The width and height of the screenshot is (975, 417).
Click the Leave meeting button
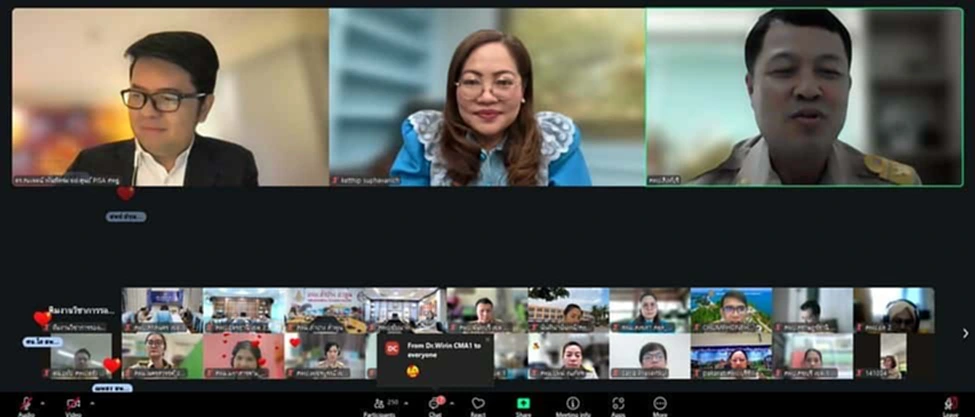point(951,404)
